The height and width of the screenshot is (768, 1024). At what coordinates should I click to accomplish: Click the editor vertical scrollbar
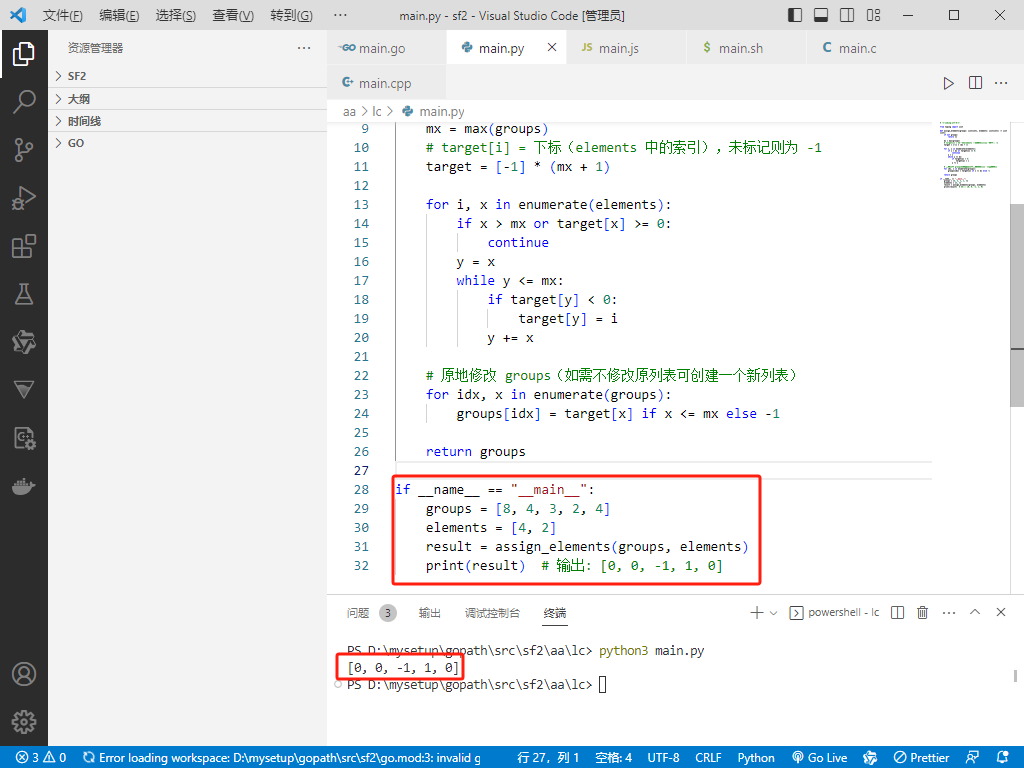1017,305
